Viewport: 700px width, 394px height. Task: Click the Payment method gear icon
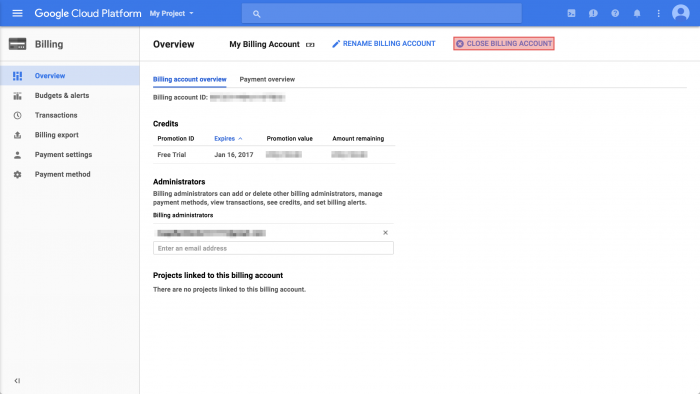coord(17,174)
